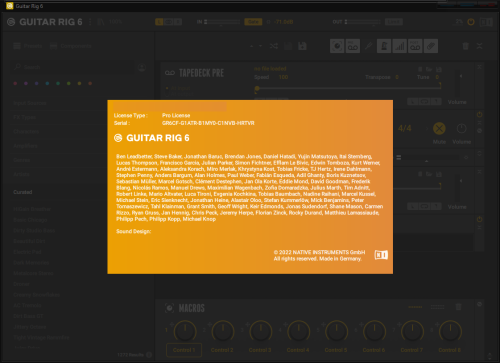Toggle the header power bypass button

pos(471,22)
